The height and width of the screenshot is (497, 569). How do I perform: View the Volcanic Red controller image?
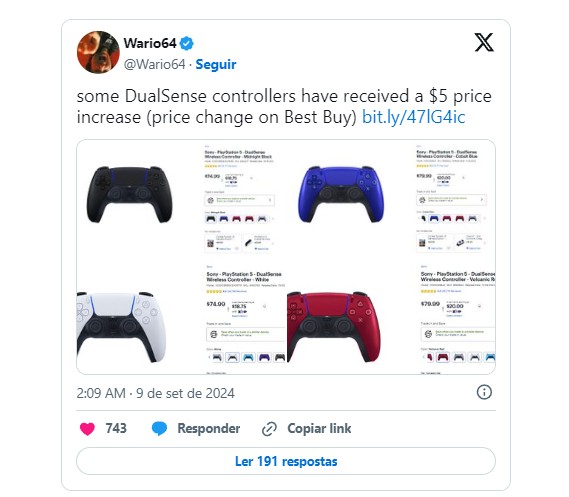pyautogui.click(x=334, y=326)
